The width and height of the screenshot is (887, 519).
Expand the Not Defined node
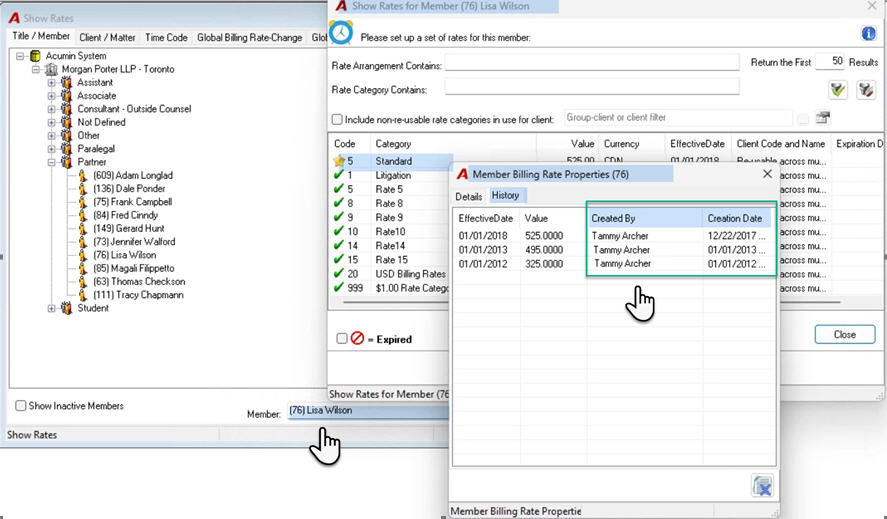pos(51,122)
